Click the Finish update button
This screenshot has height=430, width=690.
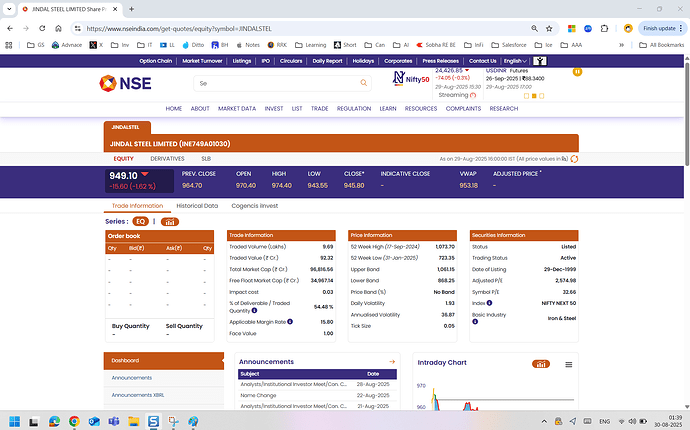point(662,29)
